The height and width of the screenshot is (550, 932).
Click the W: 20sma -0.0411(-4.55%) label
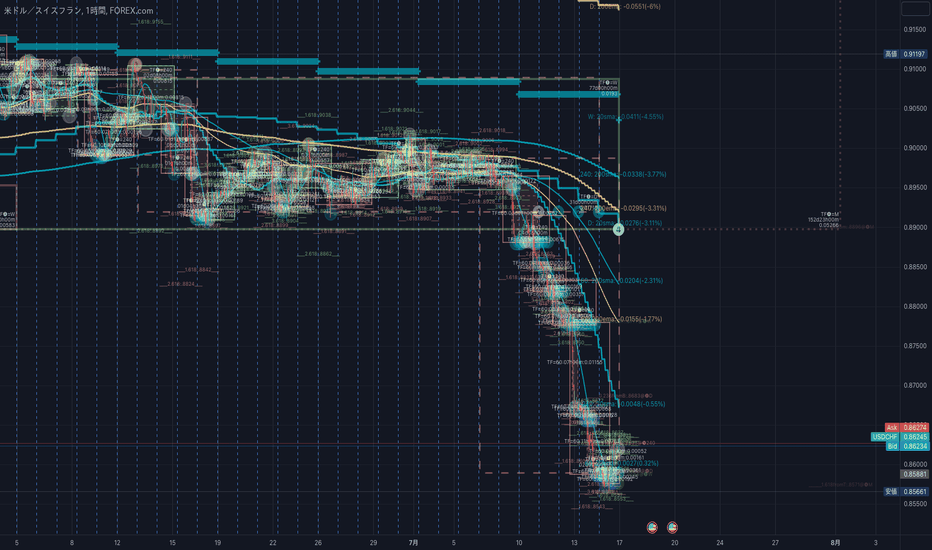coord(625,117)
